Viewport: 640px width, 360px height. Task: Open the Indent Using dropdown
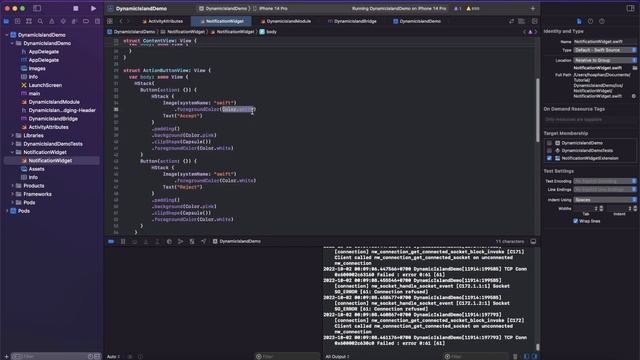[605, 200]
